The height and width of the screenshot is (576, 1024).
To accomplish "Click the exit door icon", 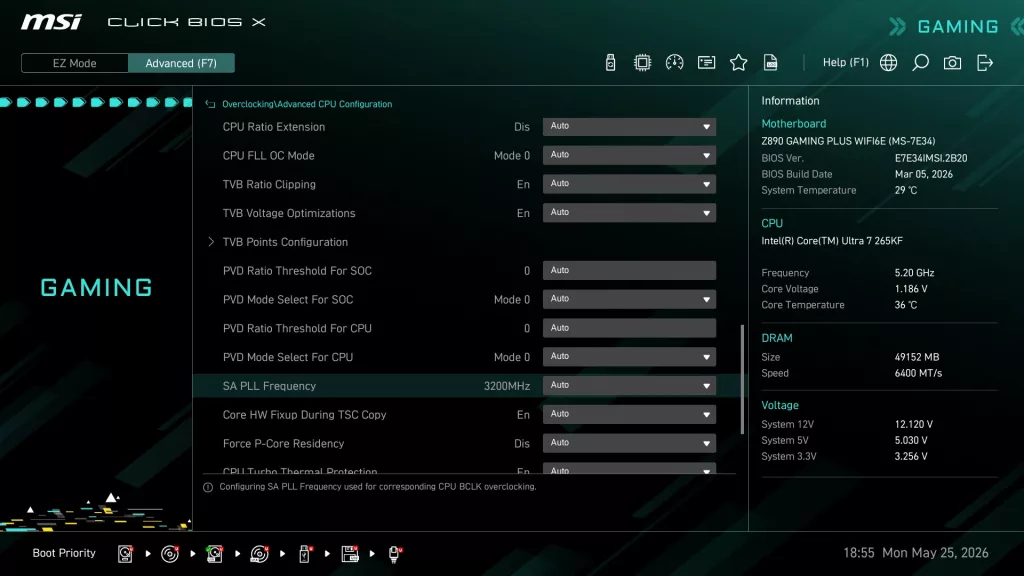I will (984, 63).
